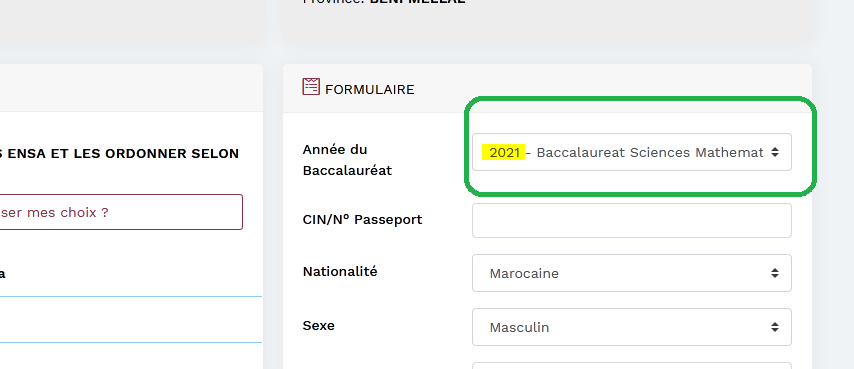Click the Année du Baccalauréat label

pos(347,160)
